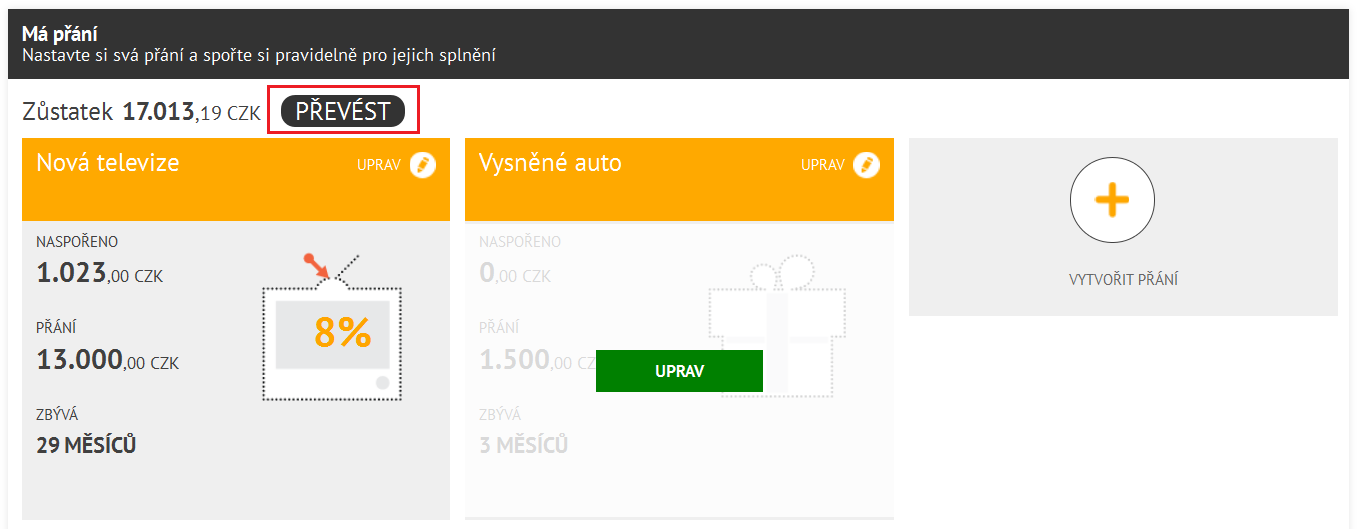Click the Zůstatek 17.013,19 CZK balance

(x=141, y=112)
